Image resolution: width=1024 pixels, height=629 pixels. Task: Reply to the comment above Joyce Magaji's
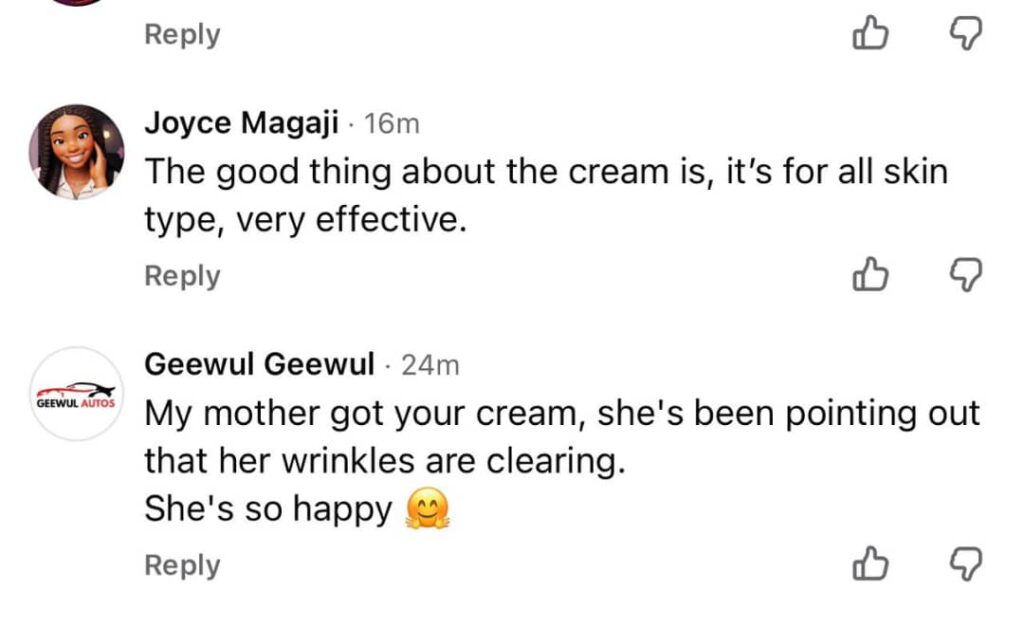tap(182, 34)
